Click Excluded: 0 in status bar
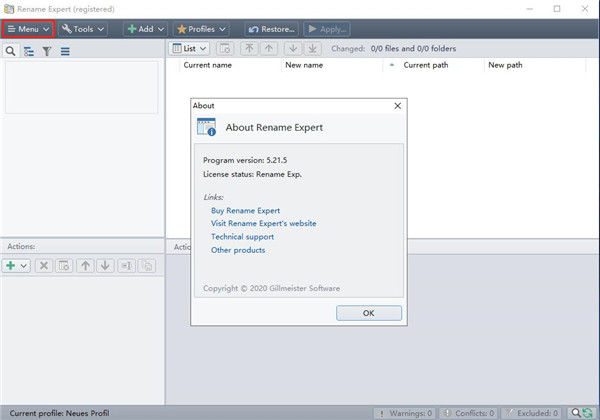This screenshot has height=420, width=600. click(532, 413)
